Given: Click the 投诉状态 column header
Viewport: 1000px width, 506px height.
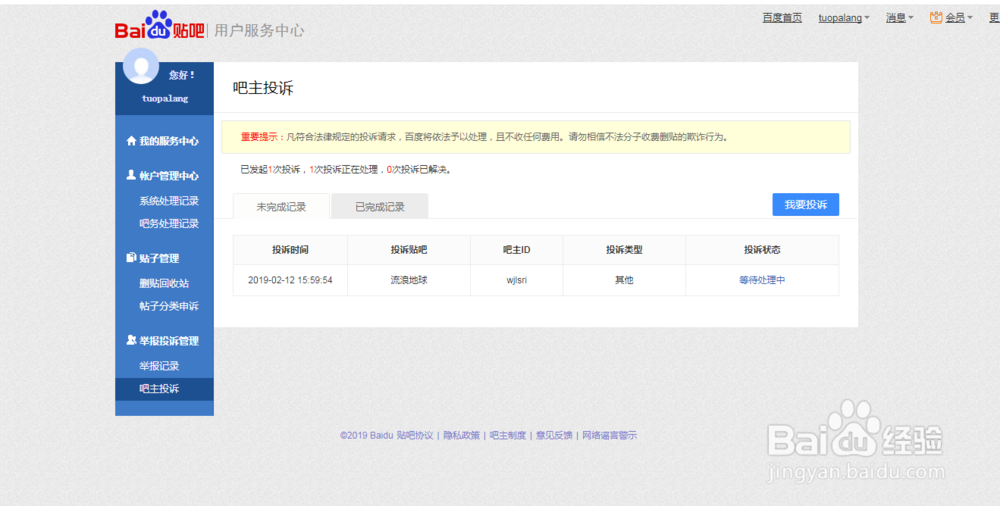Looking at the screenshot, I should 762,250.
